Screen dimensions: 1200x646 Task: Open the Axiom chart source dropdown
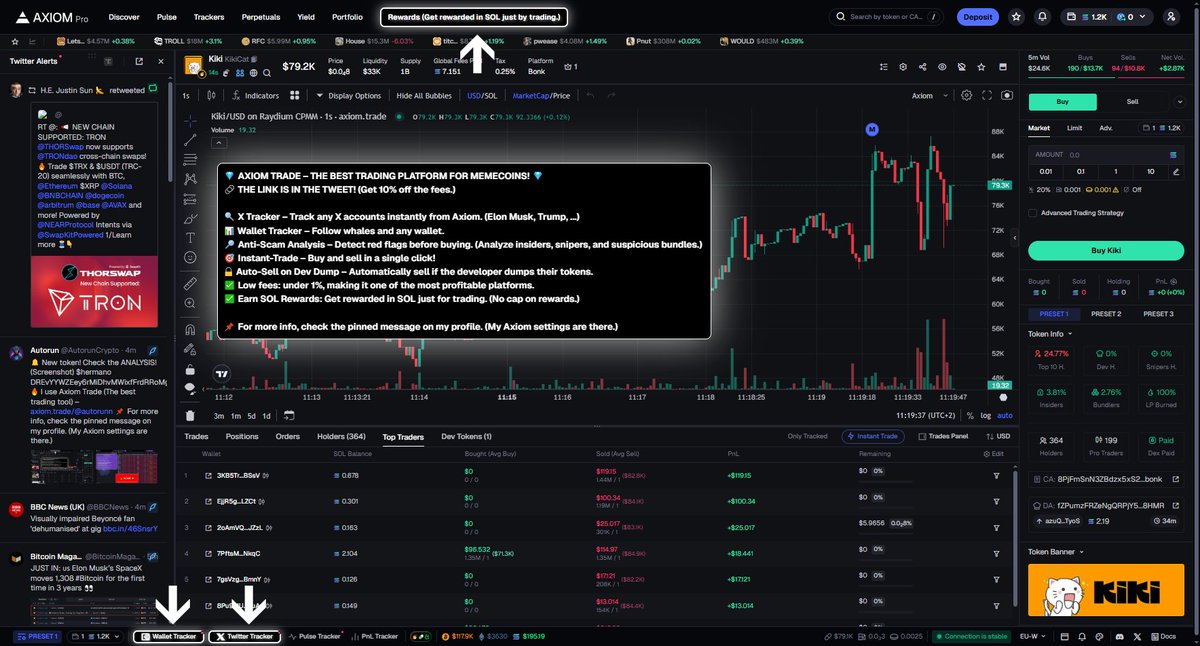928,95
